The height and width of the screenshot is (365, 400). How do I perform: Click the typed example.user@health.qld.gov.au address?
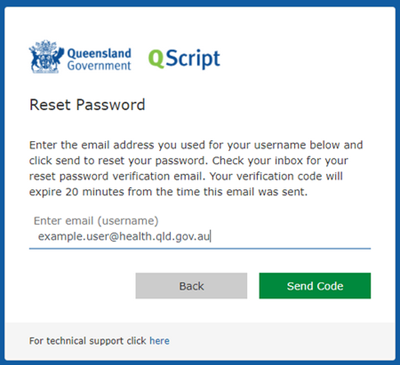124,236
